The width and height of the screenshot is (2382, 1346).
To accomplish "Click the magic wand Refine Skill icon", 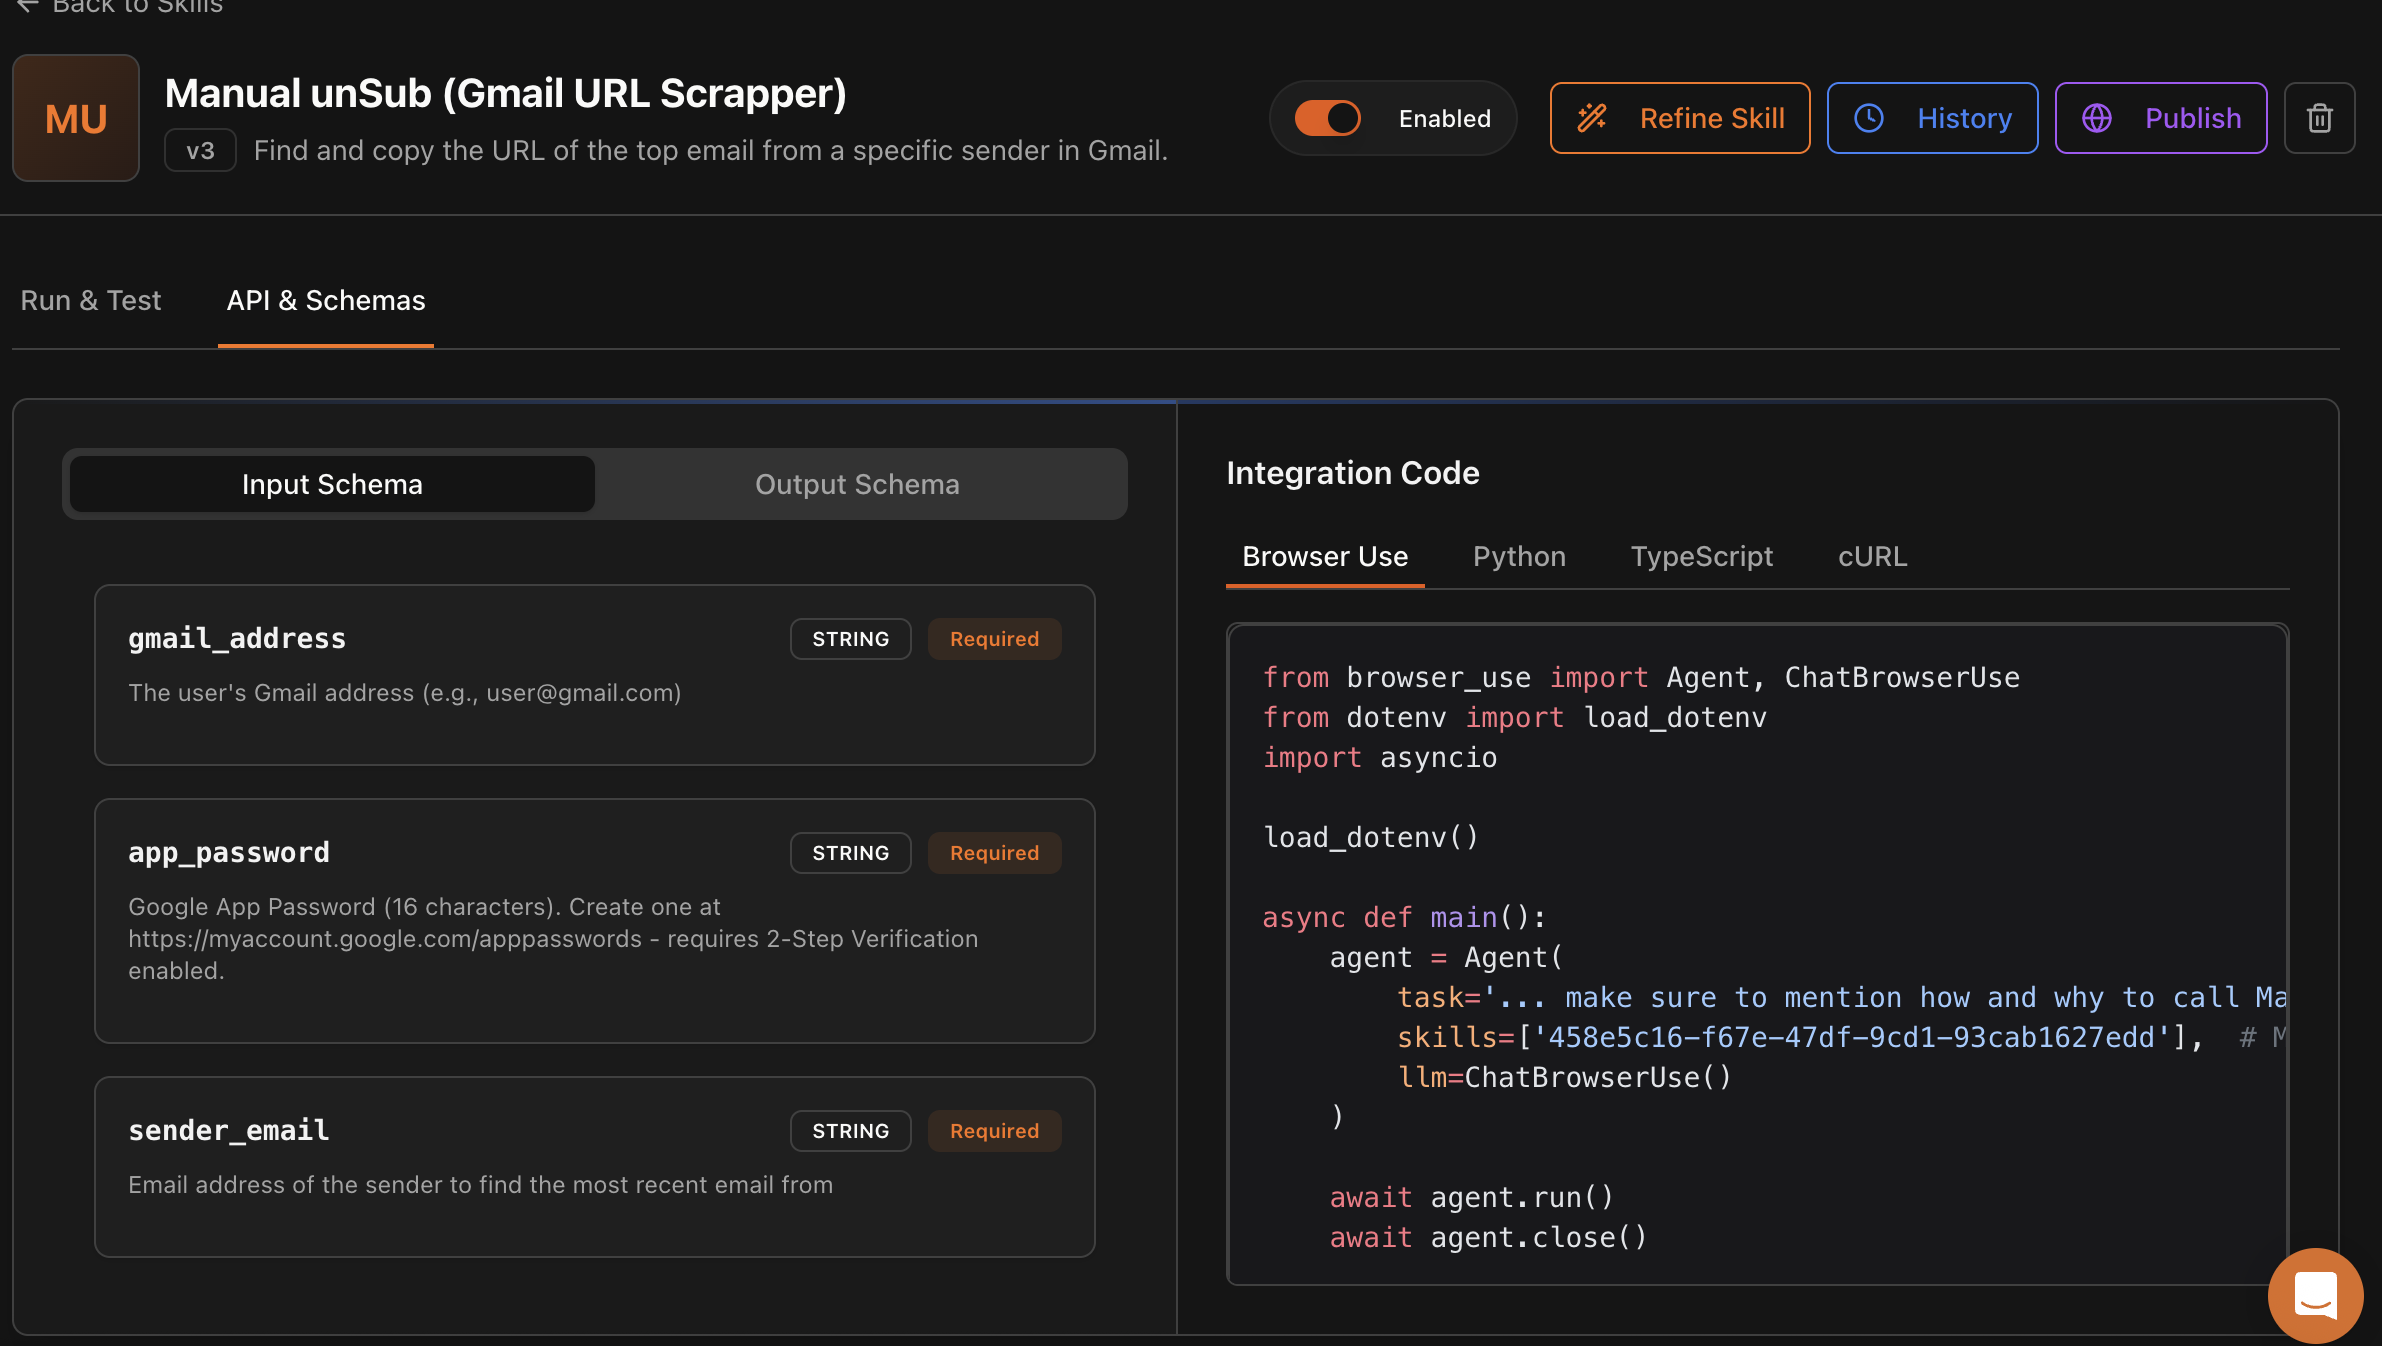I will tap(1592, 118).
